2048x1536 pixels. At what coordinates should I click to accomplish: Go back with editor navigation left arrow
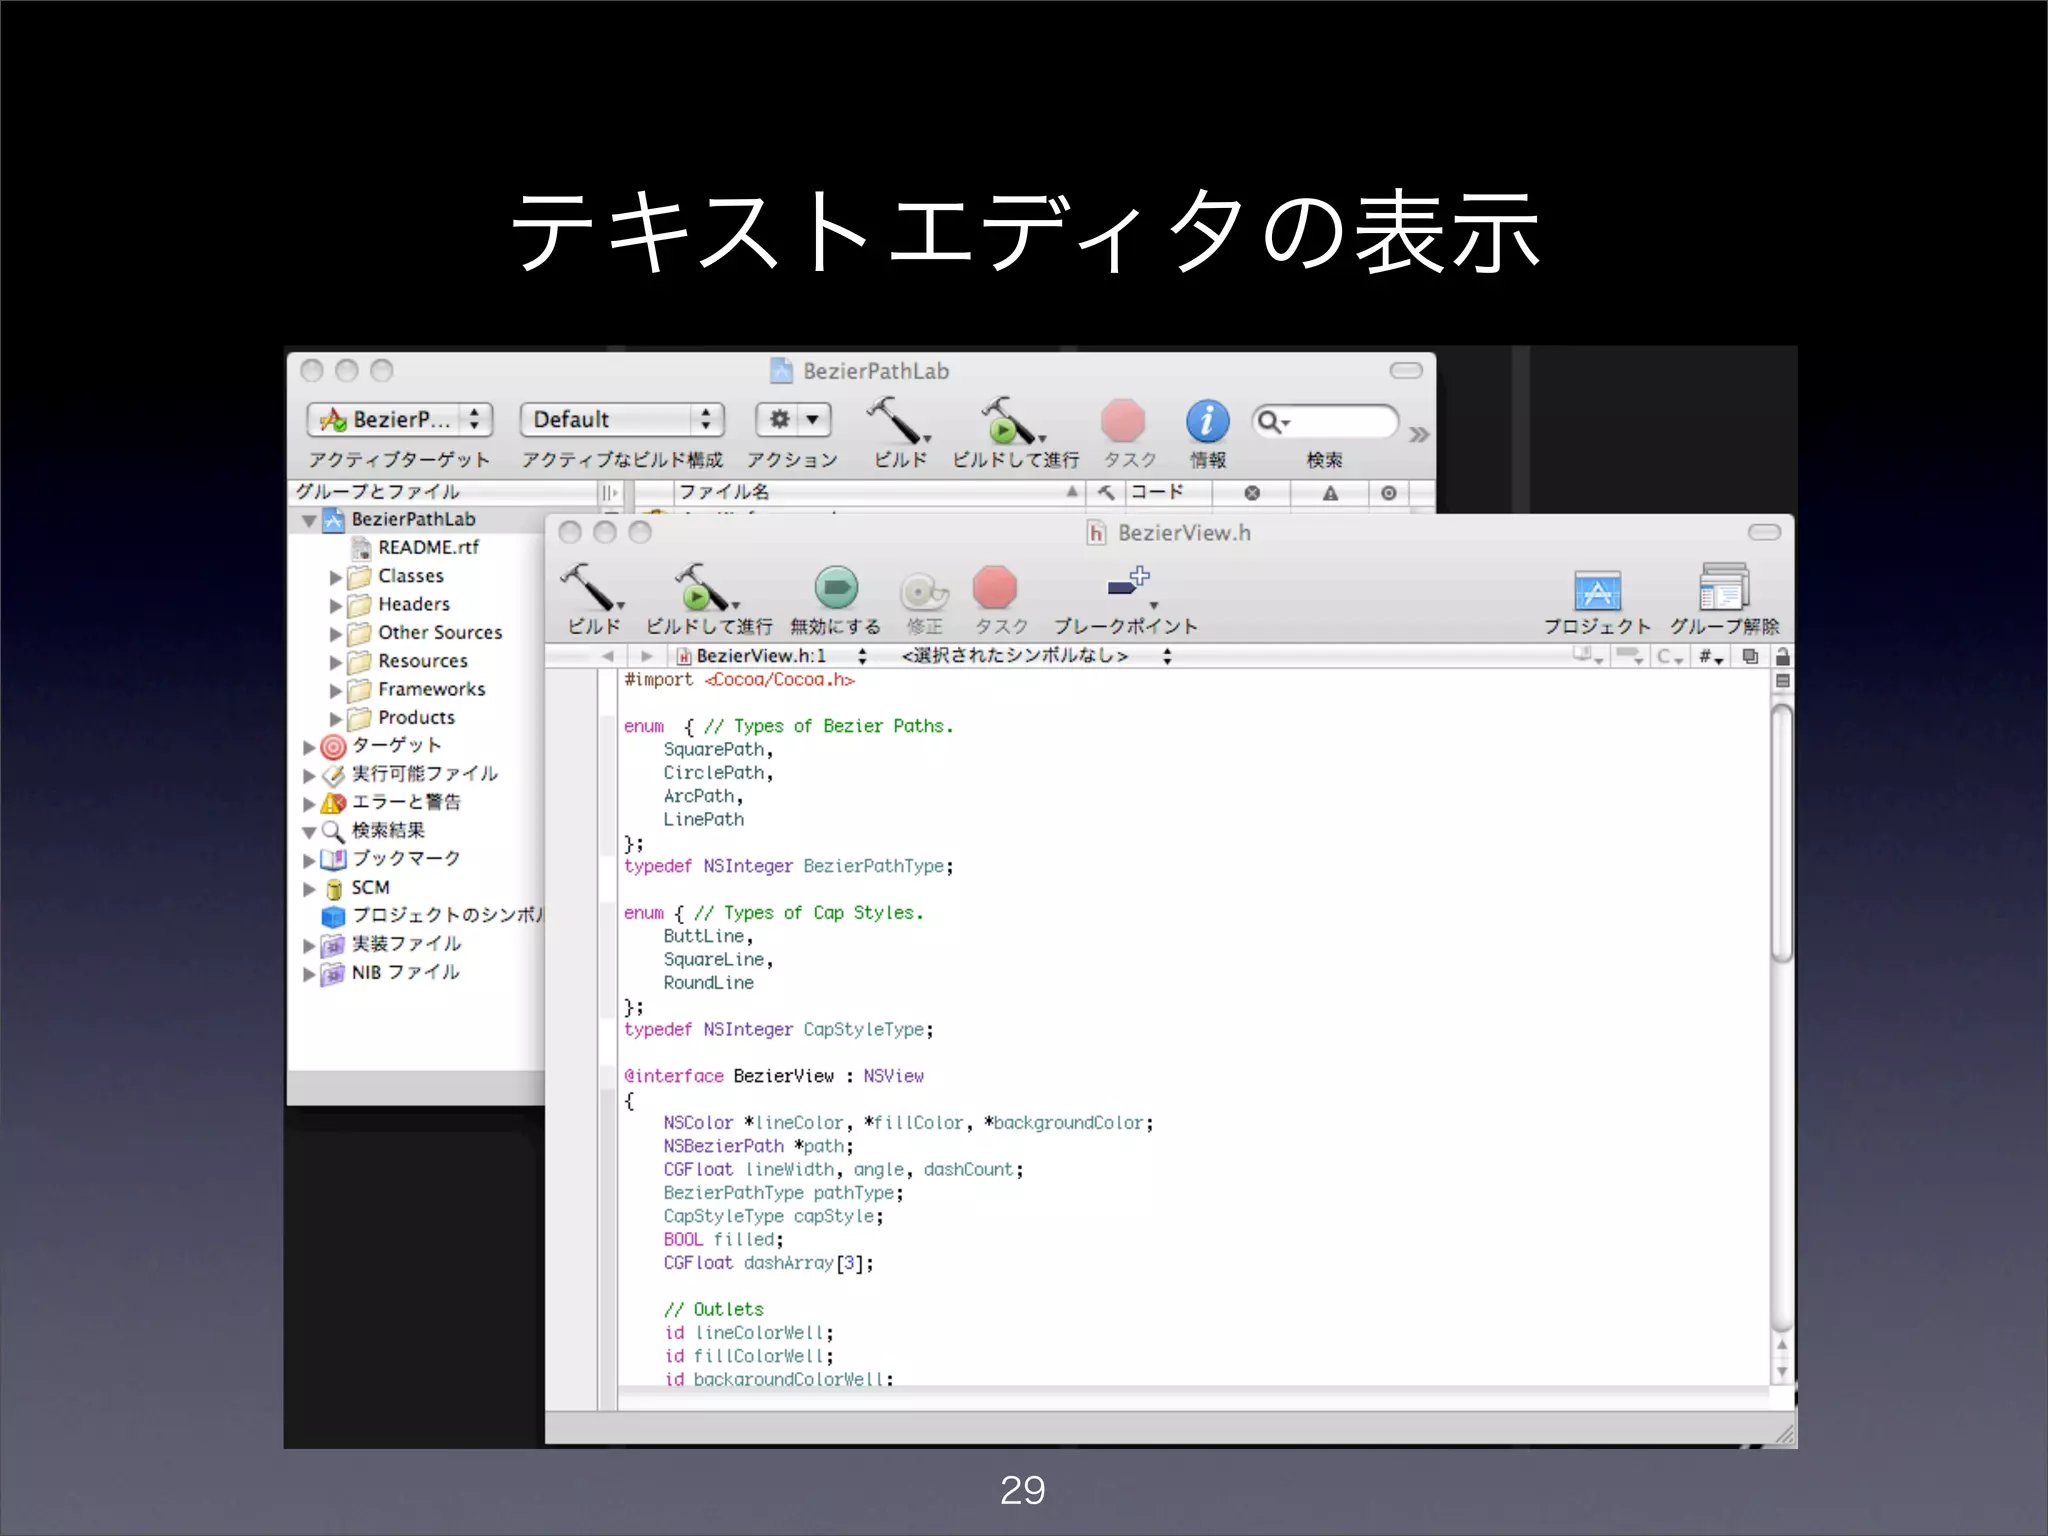(x=607, y=656)
